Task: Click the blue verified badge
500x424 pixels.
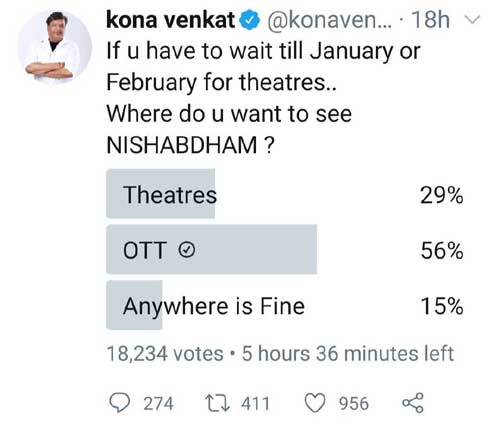Action: click(x=250, y=21)
